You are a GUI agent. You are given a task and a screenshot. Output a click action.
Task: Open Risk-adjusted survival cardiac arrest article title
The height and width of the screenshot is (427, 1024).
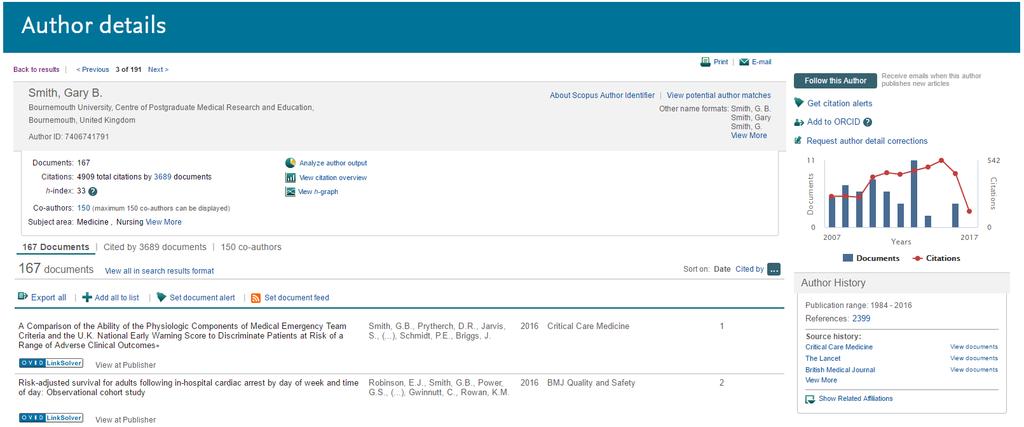pyautogui.click(x=188, y=388)
